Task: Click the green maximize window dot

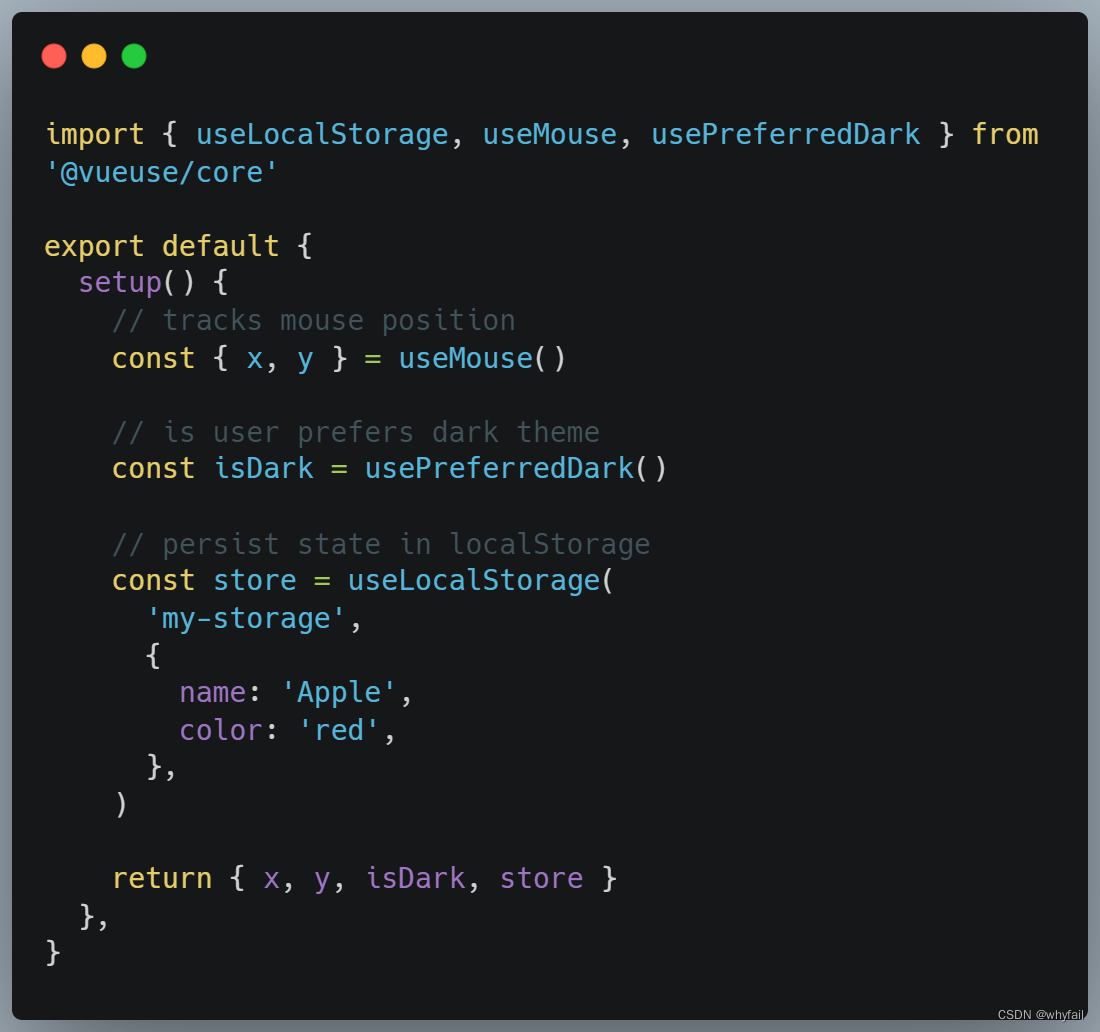Action: 134,56
